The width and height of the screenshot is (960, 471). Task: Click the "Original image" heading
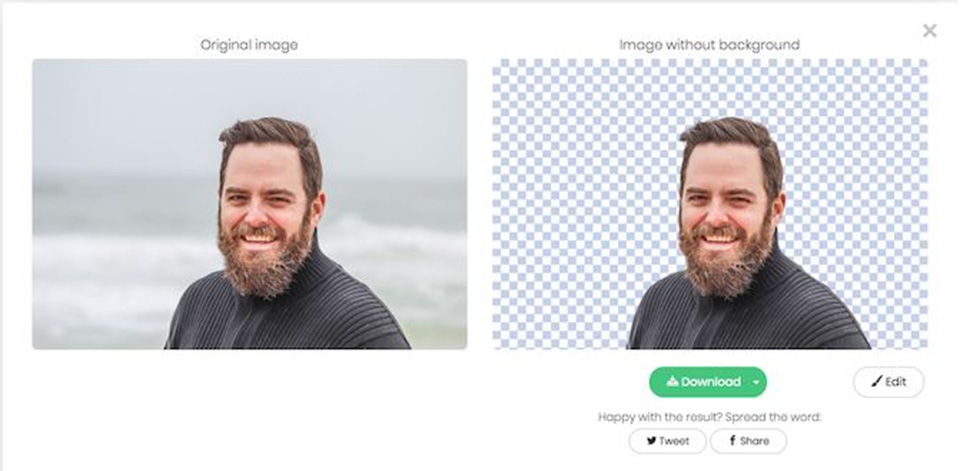(x=249, y=45)
